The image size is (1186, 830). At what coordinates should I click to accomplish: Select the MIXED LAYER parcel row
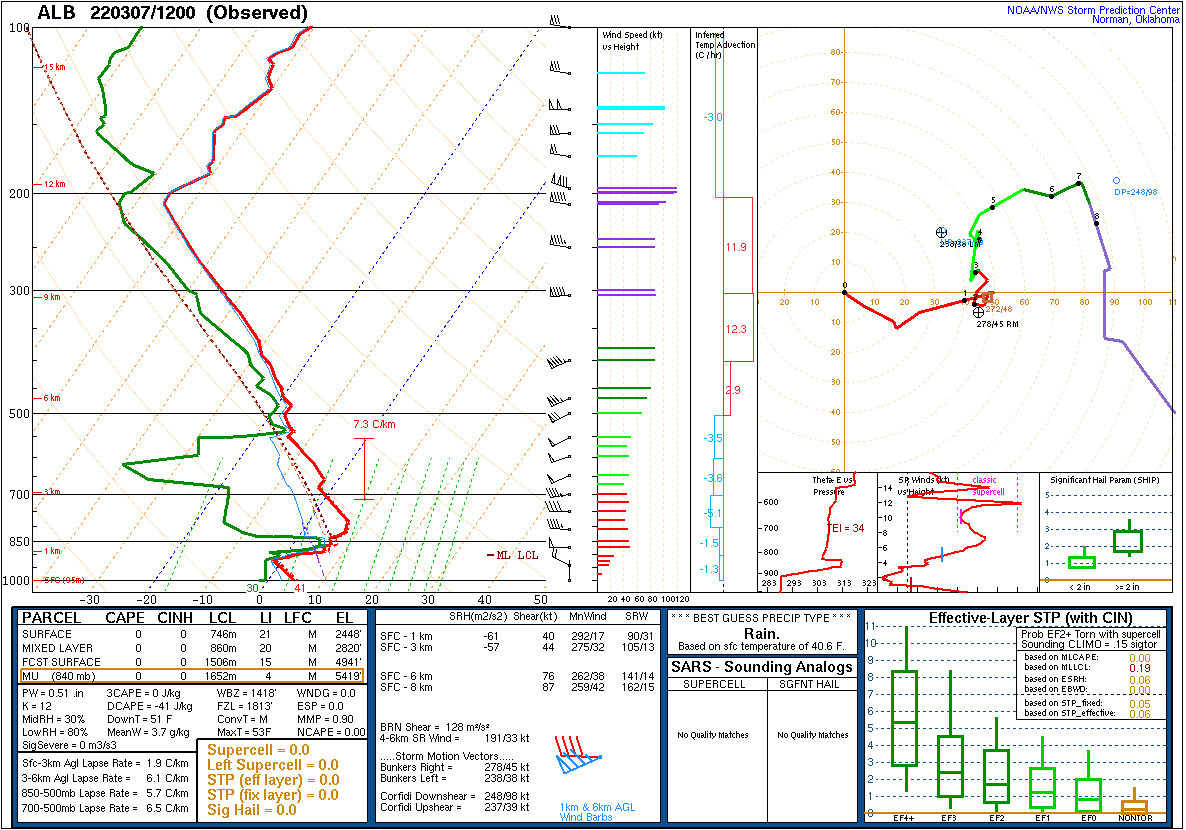pos(191,648)
